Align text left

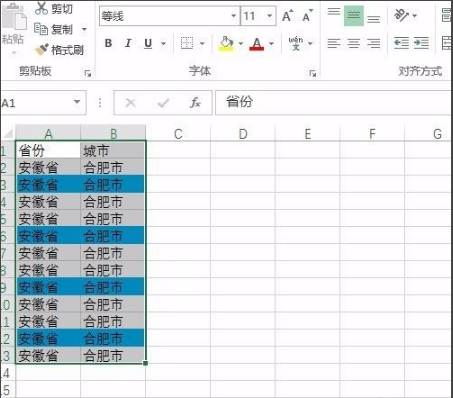pyautogui.click(x=334, y=43)
